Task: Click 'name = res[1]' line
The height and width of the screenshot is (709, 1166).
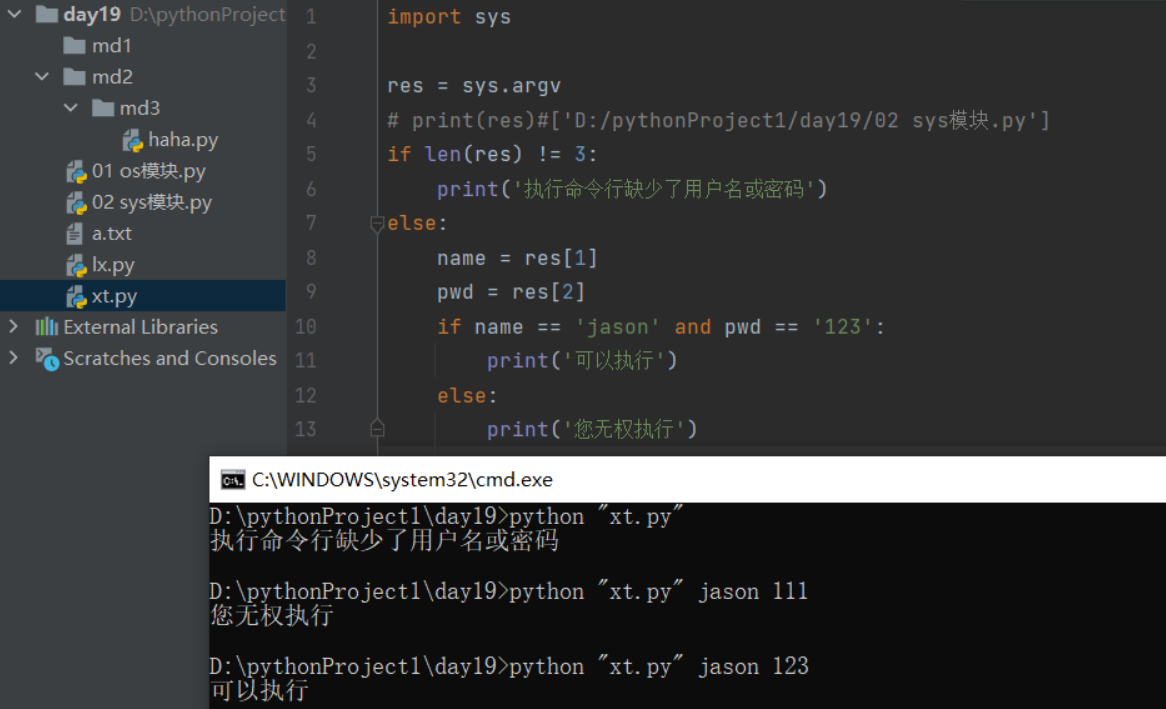Action: pos(517,257)
